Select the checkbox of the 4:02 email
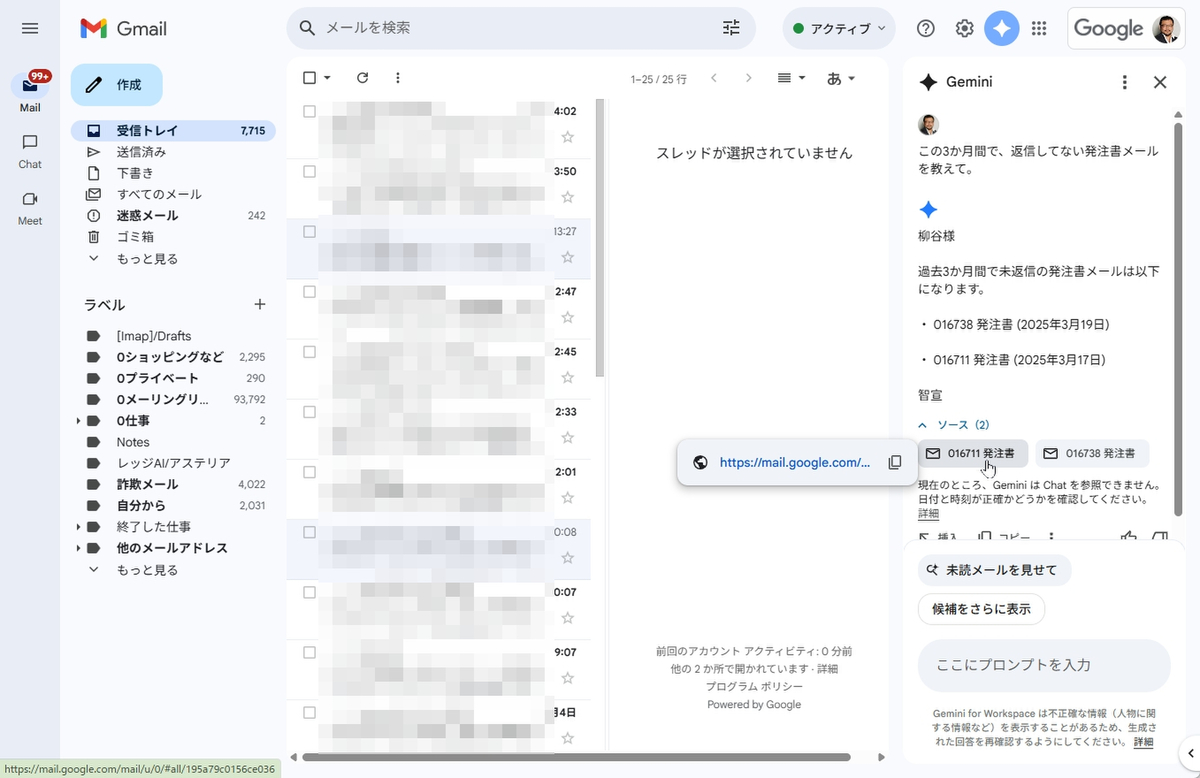Image resolution: width=1200 pixels, height=778 pixels. 309,111
